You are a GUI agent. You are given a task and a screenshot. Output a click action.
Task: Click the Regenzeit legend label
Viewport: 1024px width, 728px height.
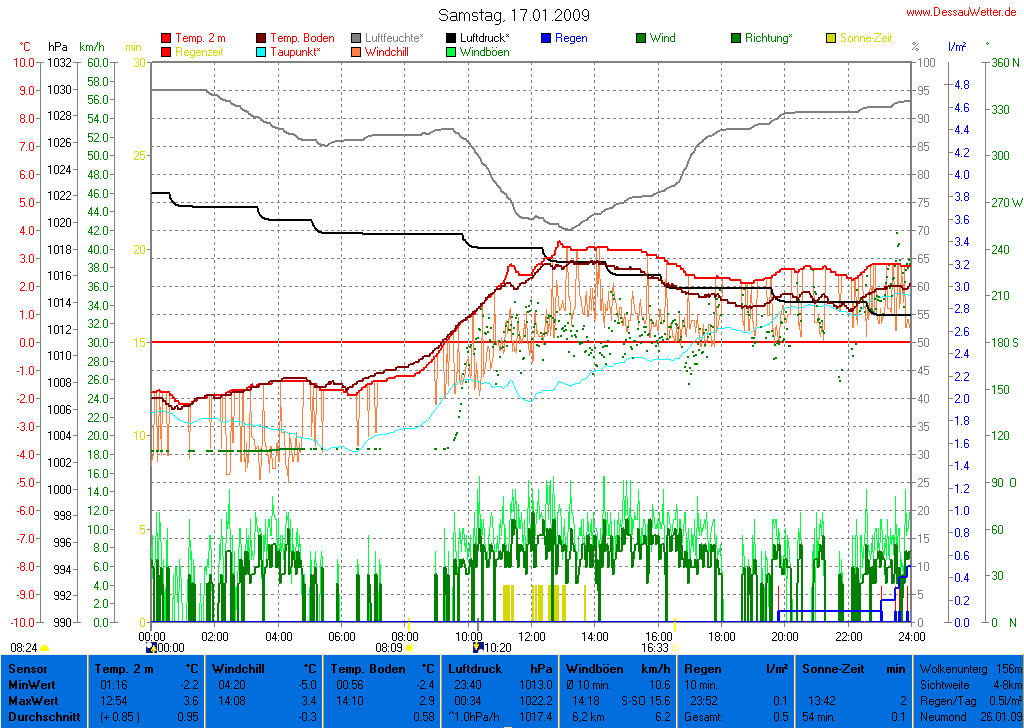[199, 51]
